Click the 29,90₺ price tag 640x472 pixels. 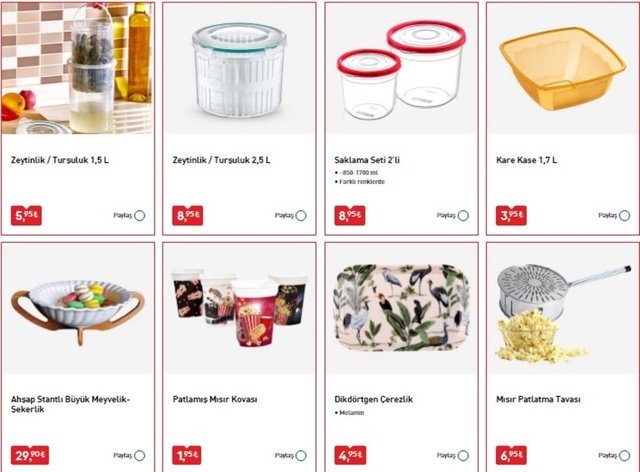coord(30,455)
